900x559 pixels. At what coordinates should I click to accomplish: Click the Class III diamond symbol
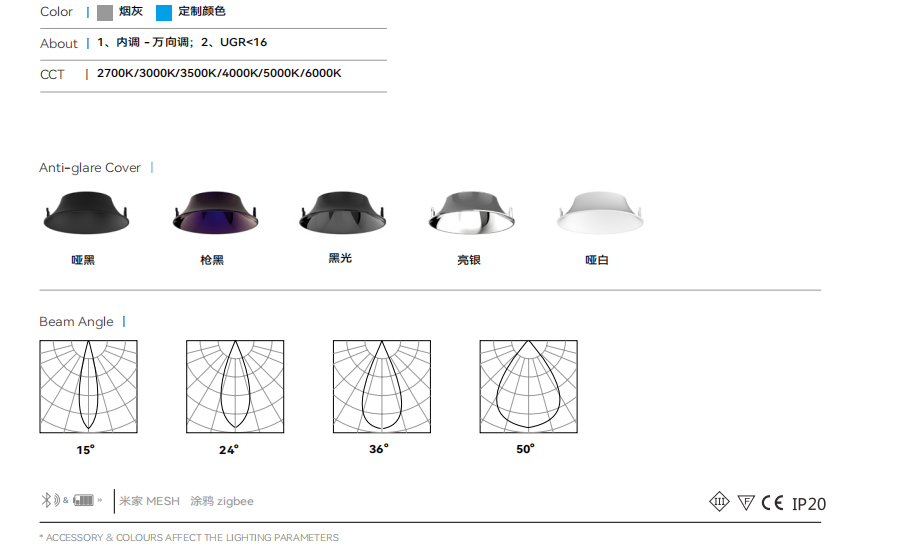[x=719, y=502]
